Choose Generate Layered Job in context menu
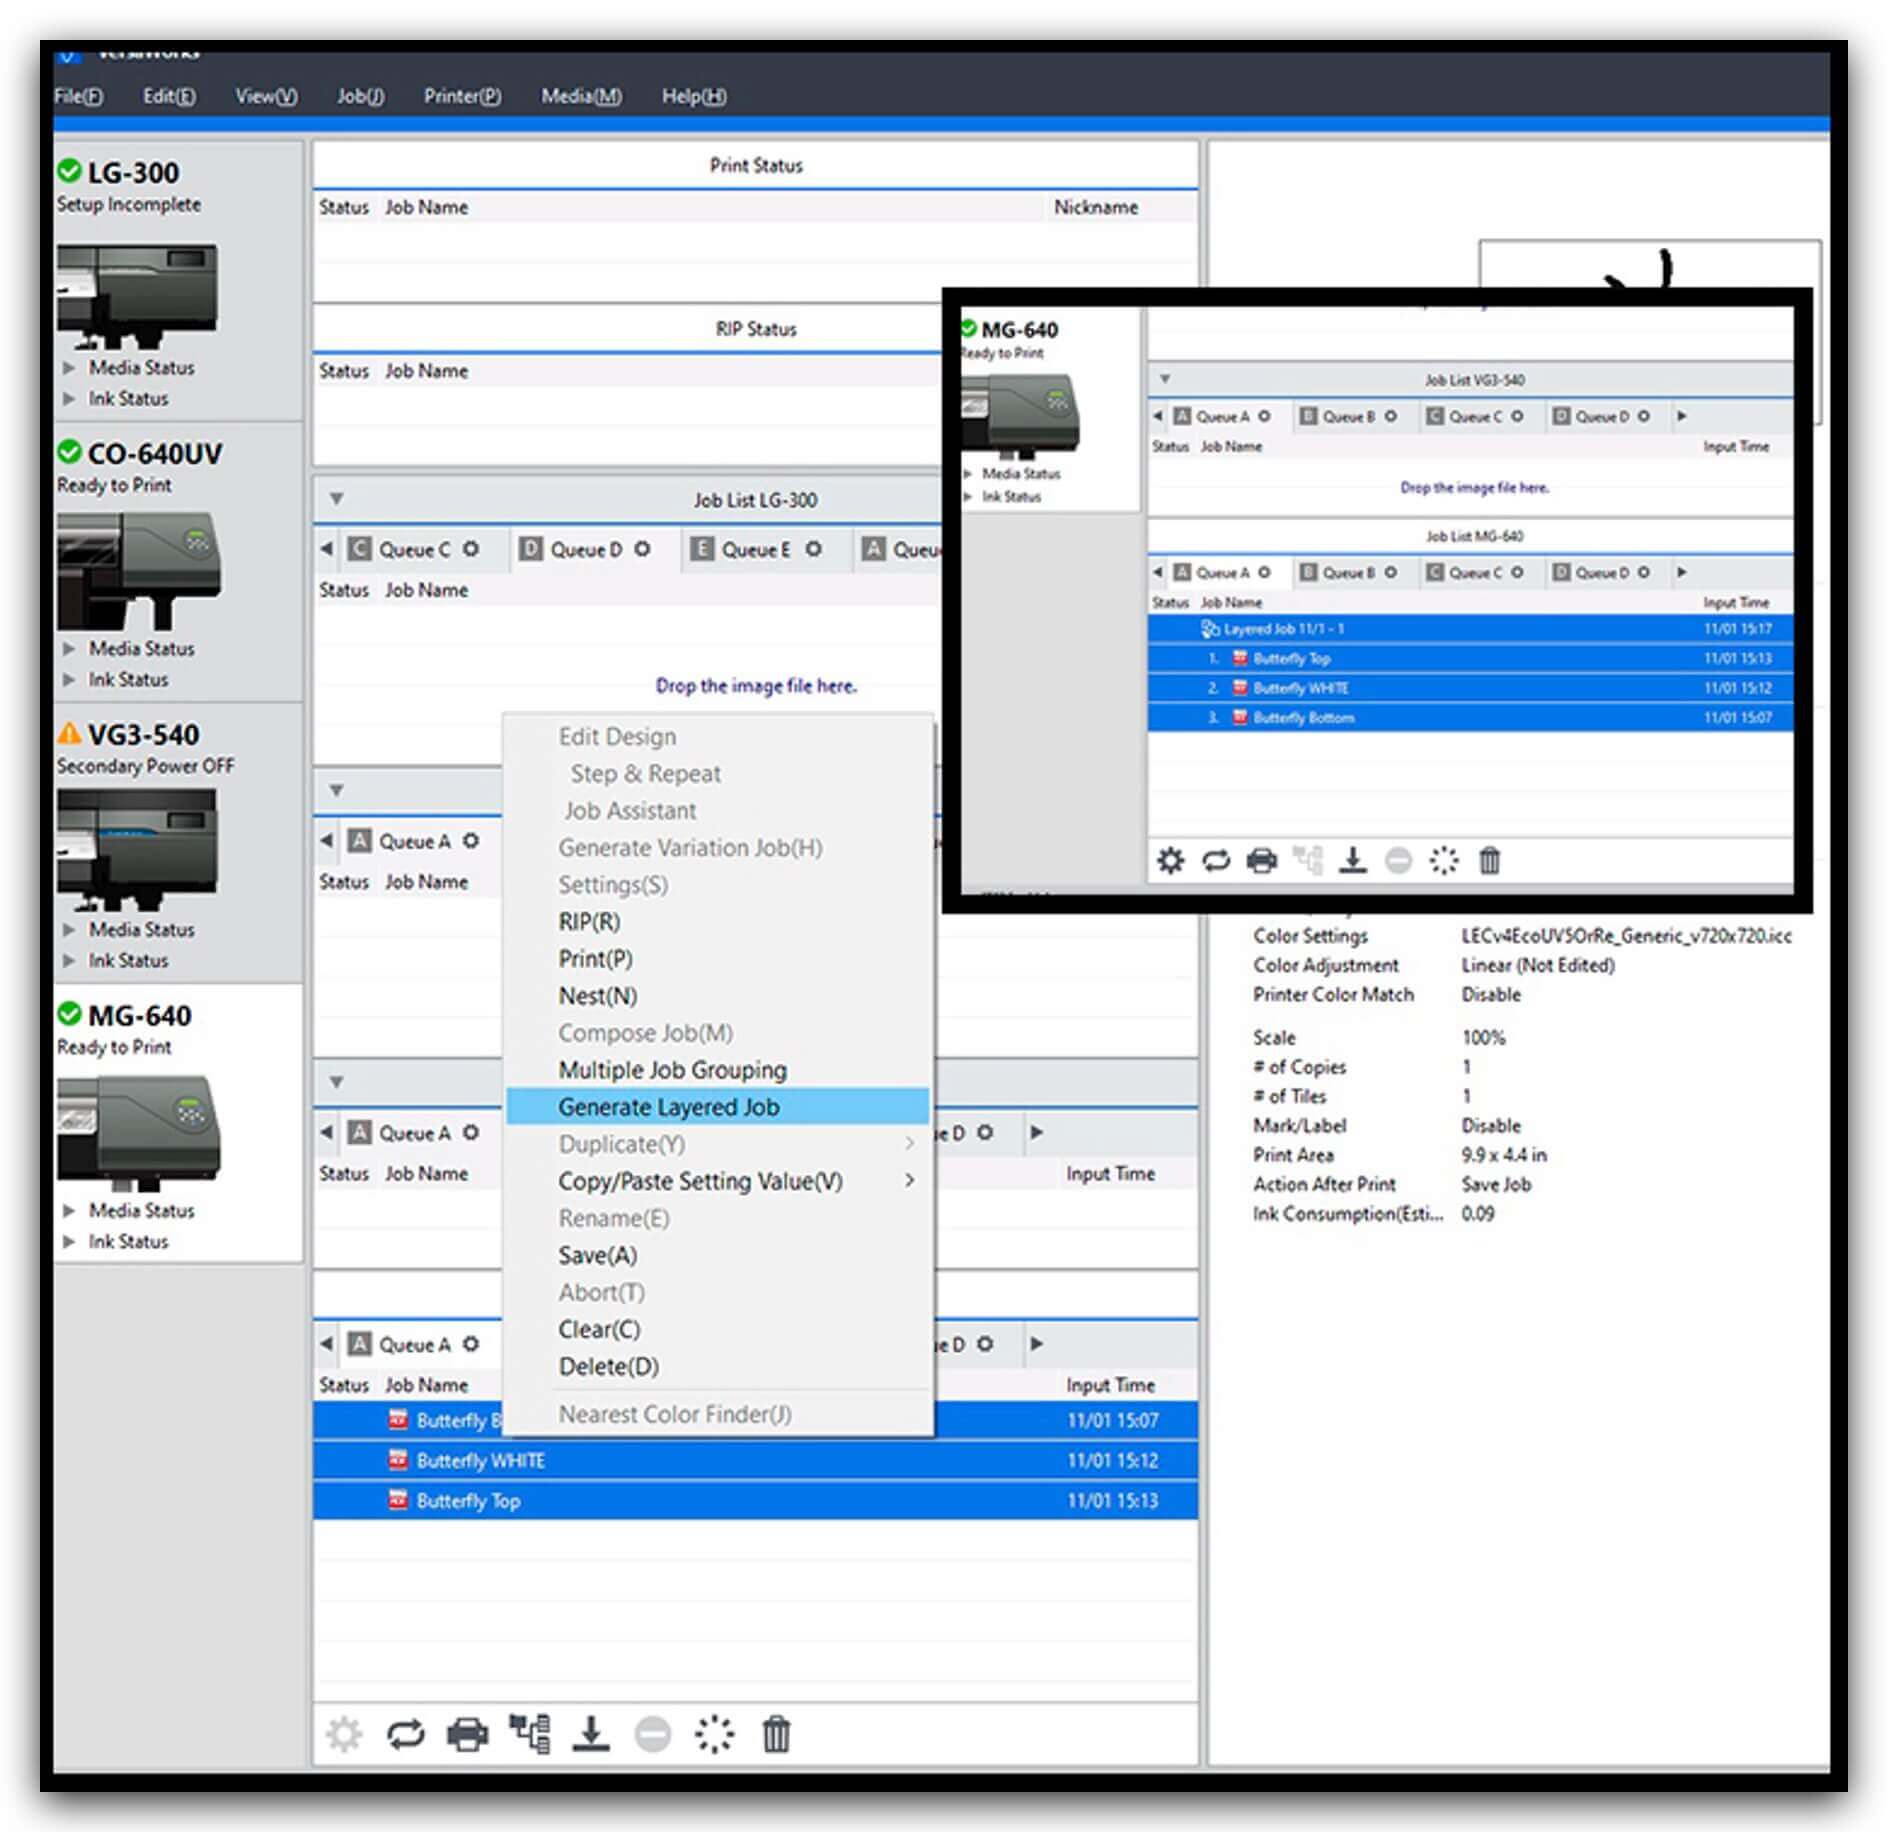This screenshot has height=1832, width=1888. pyautogui.click(x=717, y=1107)
